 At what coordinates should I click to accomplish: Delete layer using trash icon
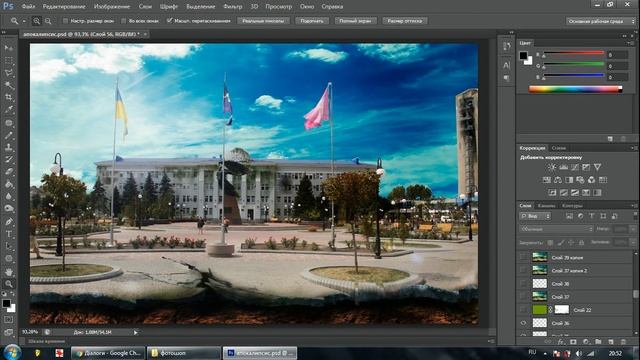tap(623, 342)
